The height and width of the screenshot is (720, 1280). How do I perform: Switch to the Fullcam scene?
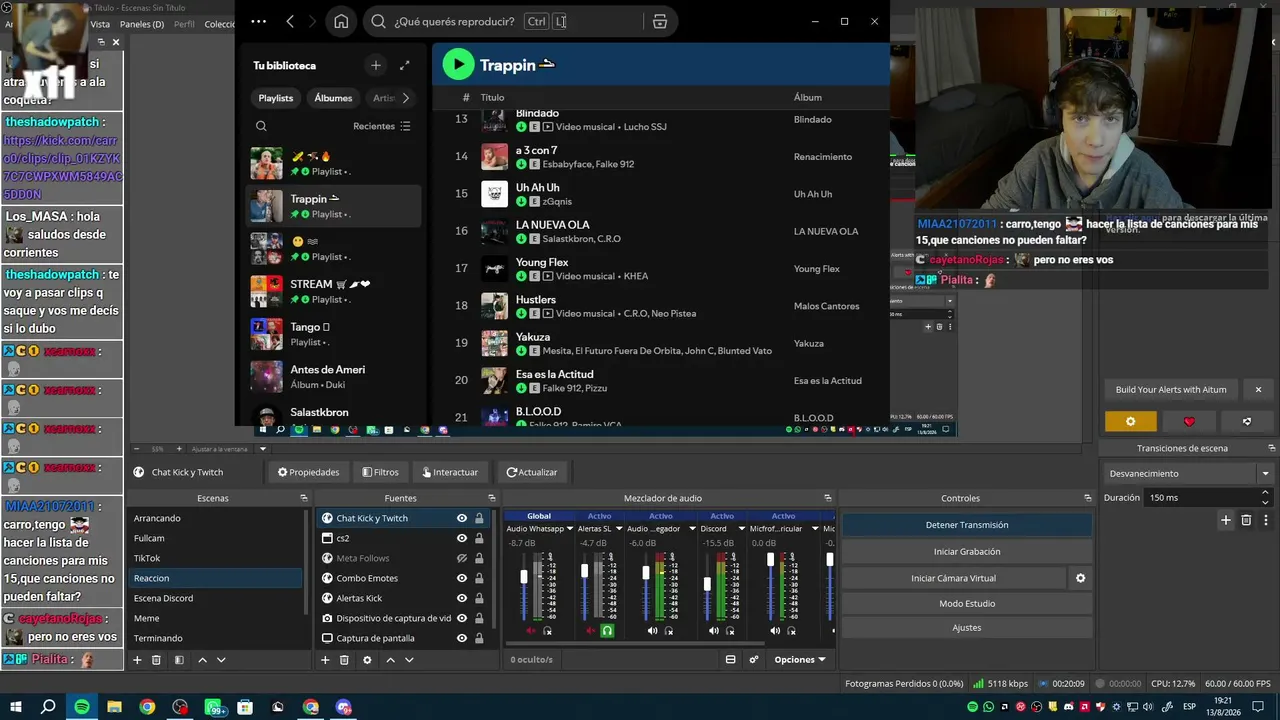click(216, 538)
